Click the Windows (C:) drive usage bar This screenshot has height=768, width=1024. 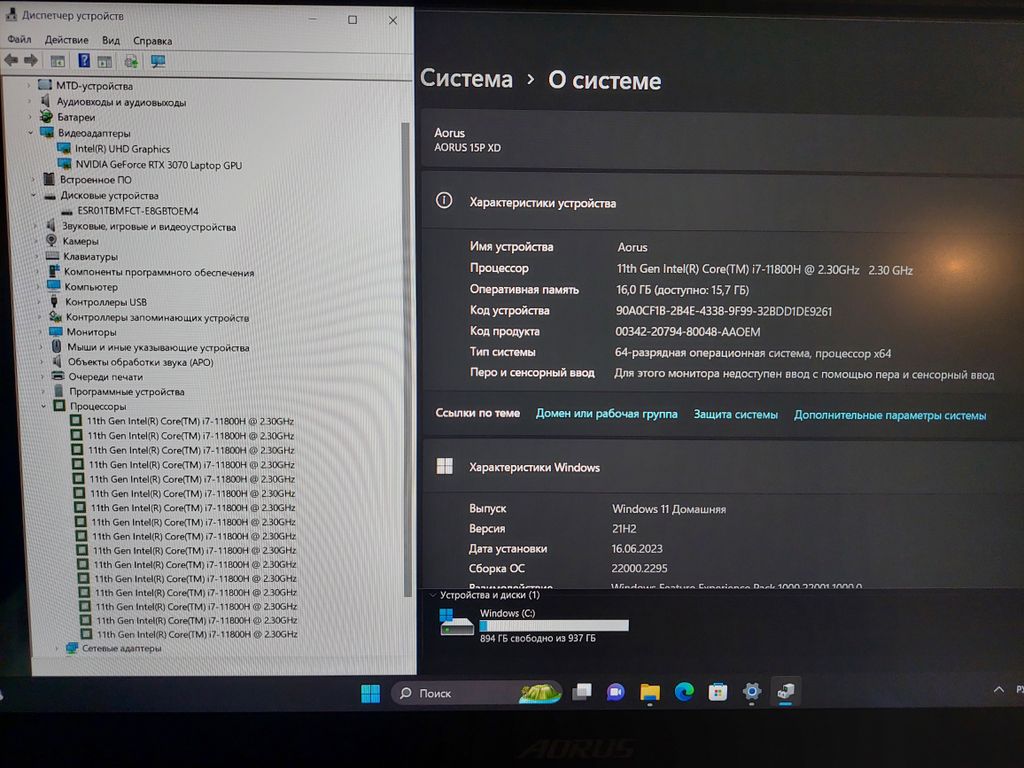pyautogui.click(x=554, y=625)
